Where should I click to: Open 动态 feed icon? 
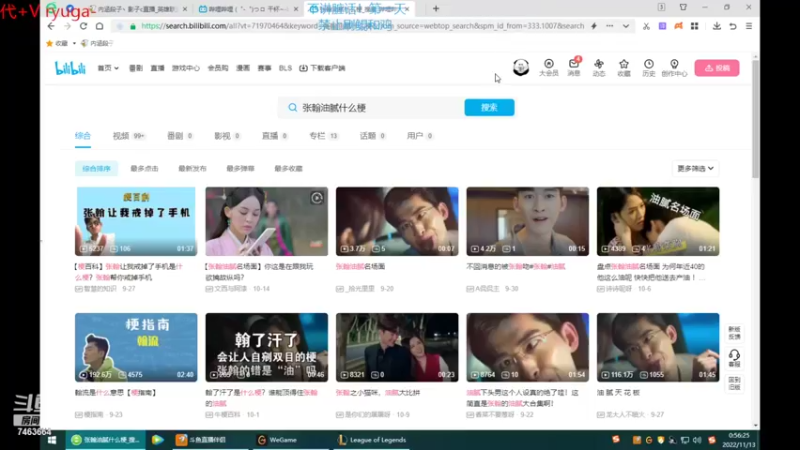tap(598, 67)
